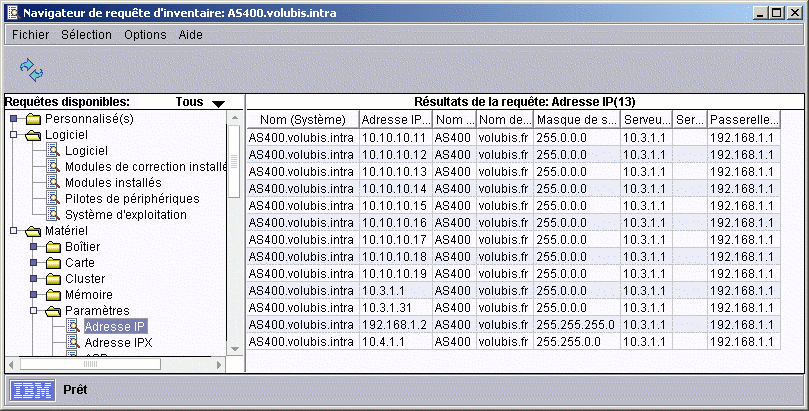Sort by Nom (Système) column header
This screenshot has width=809, height=411.
pyautogui.click(x=303, y=120)
